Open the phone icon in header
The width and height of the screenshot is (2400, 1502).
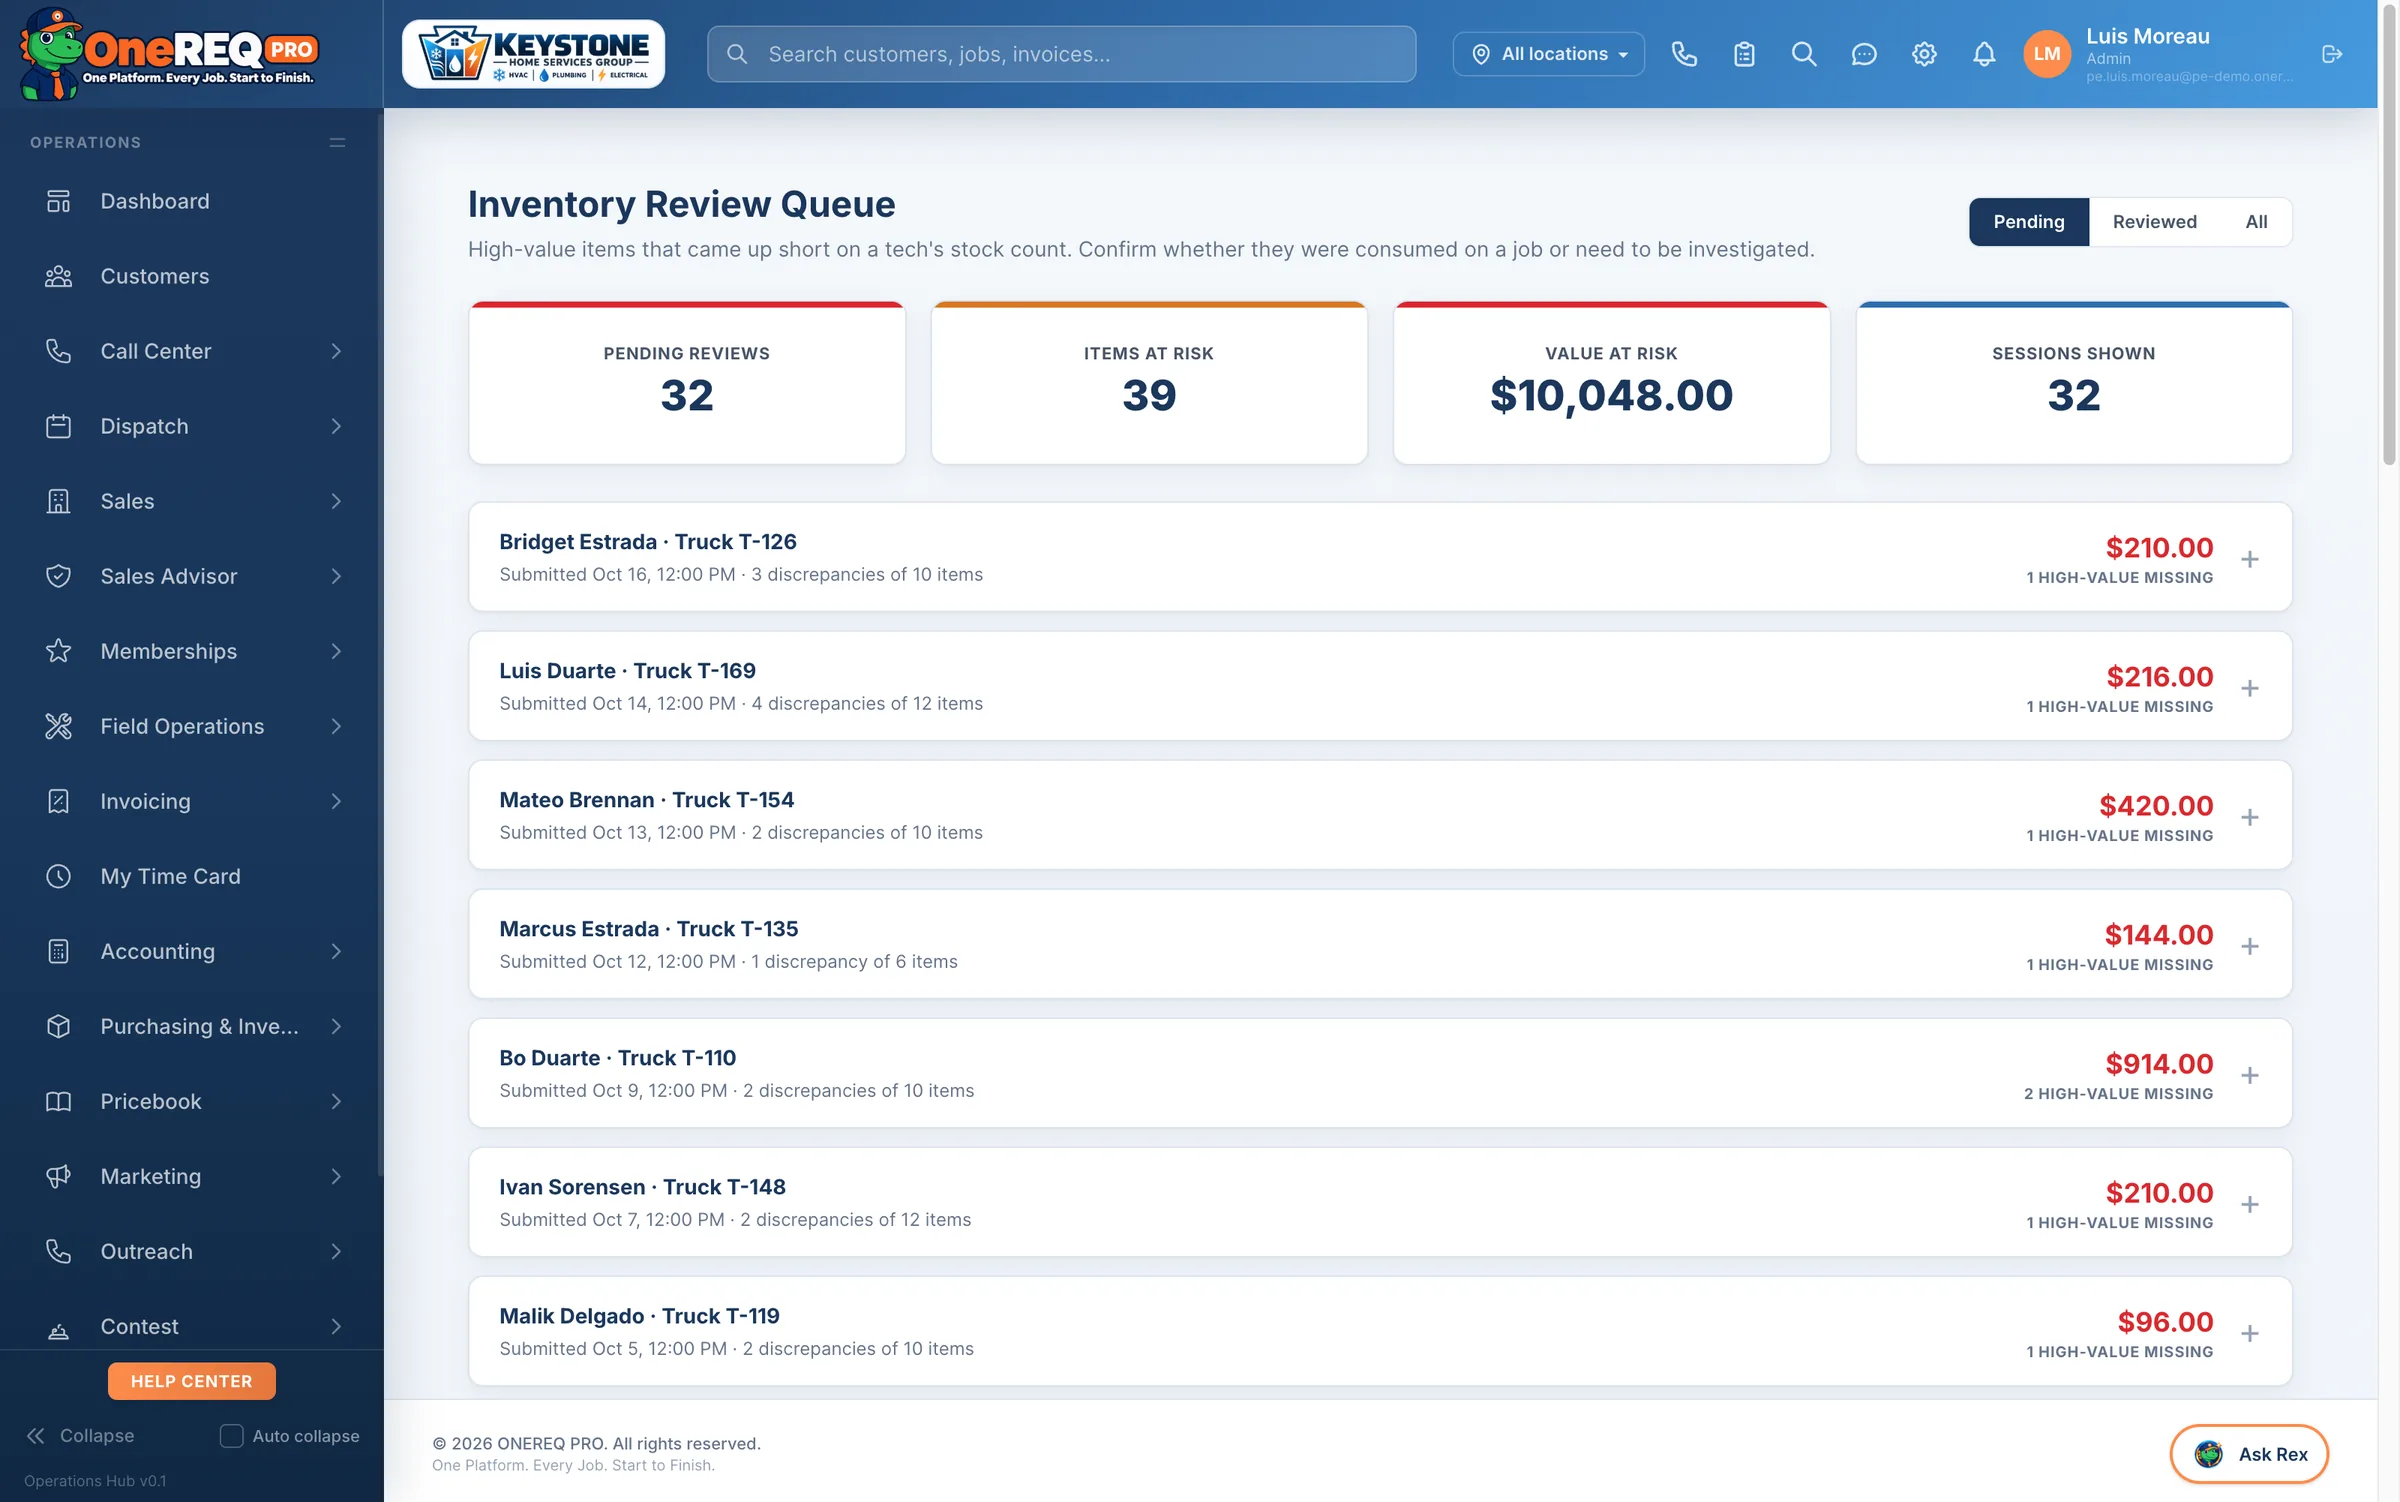(1684, 54)
